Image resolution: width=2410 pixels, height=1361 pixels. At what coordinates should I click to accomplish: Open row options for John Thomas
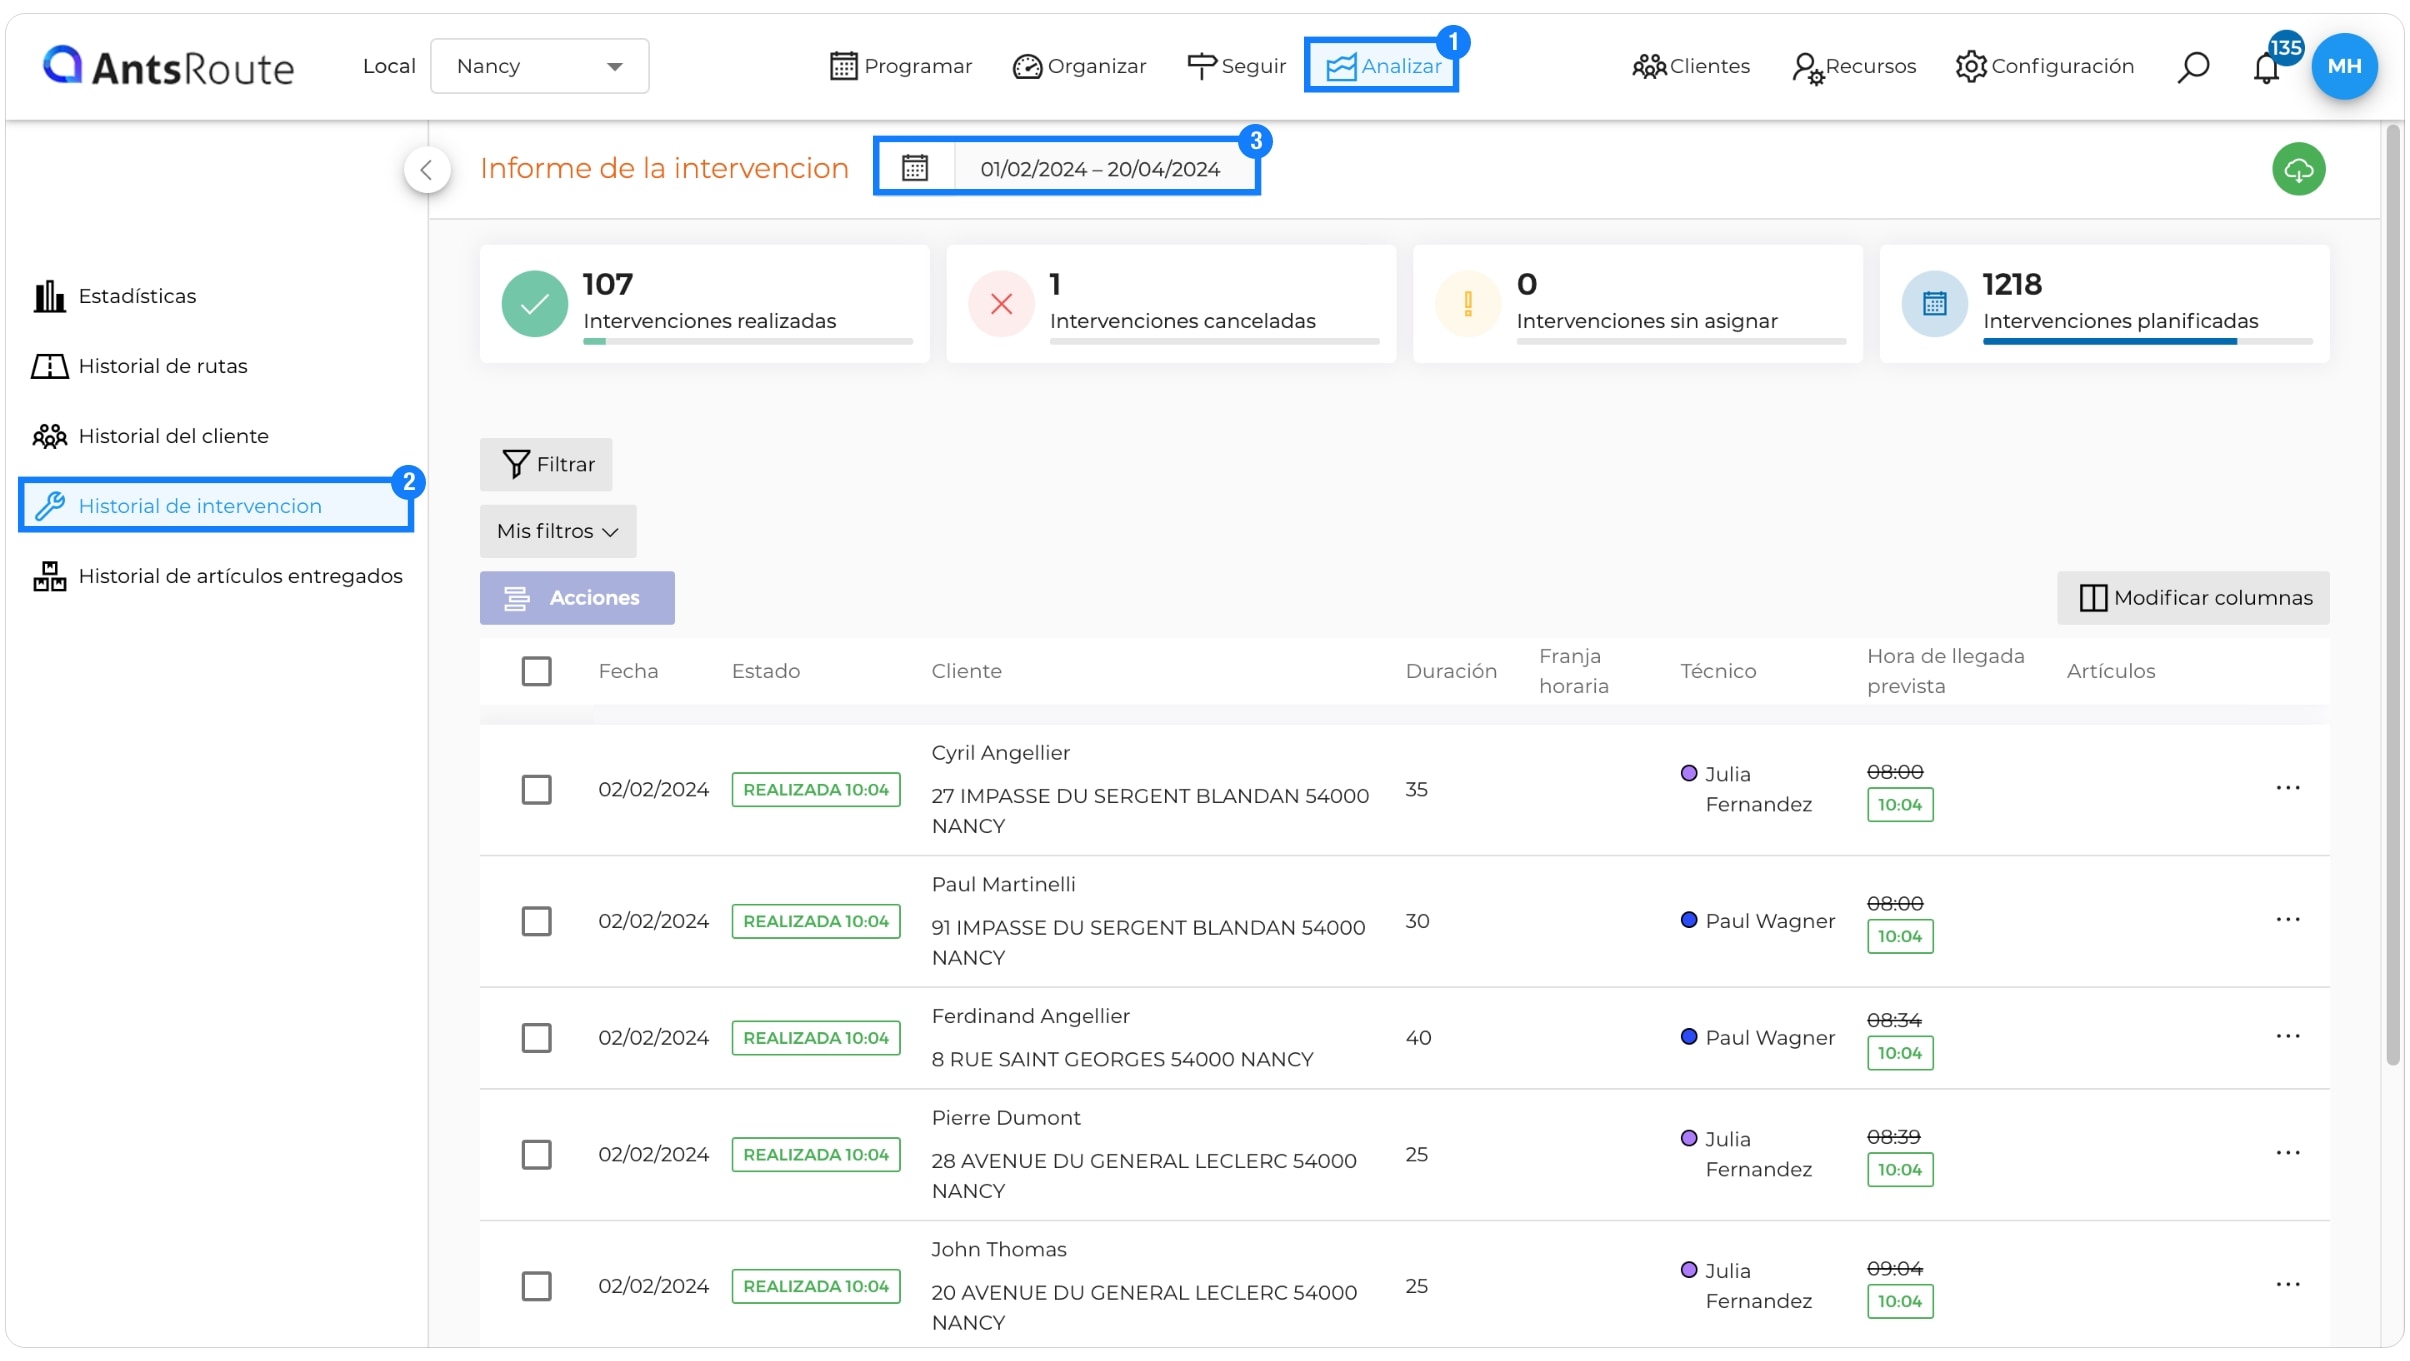(x=2288, y=1285)
